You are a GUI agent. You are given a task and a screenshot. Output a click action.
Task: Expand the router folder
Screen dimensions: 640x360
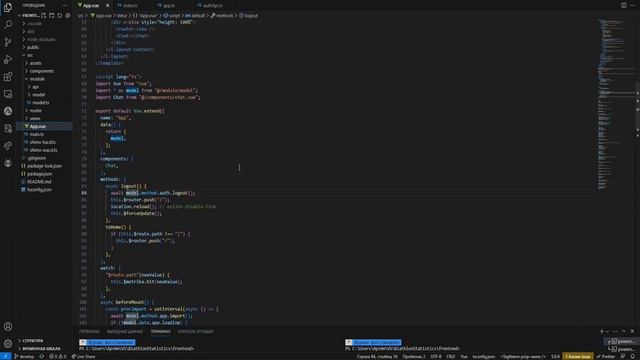click(45, 111)
